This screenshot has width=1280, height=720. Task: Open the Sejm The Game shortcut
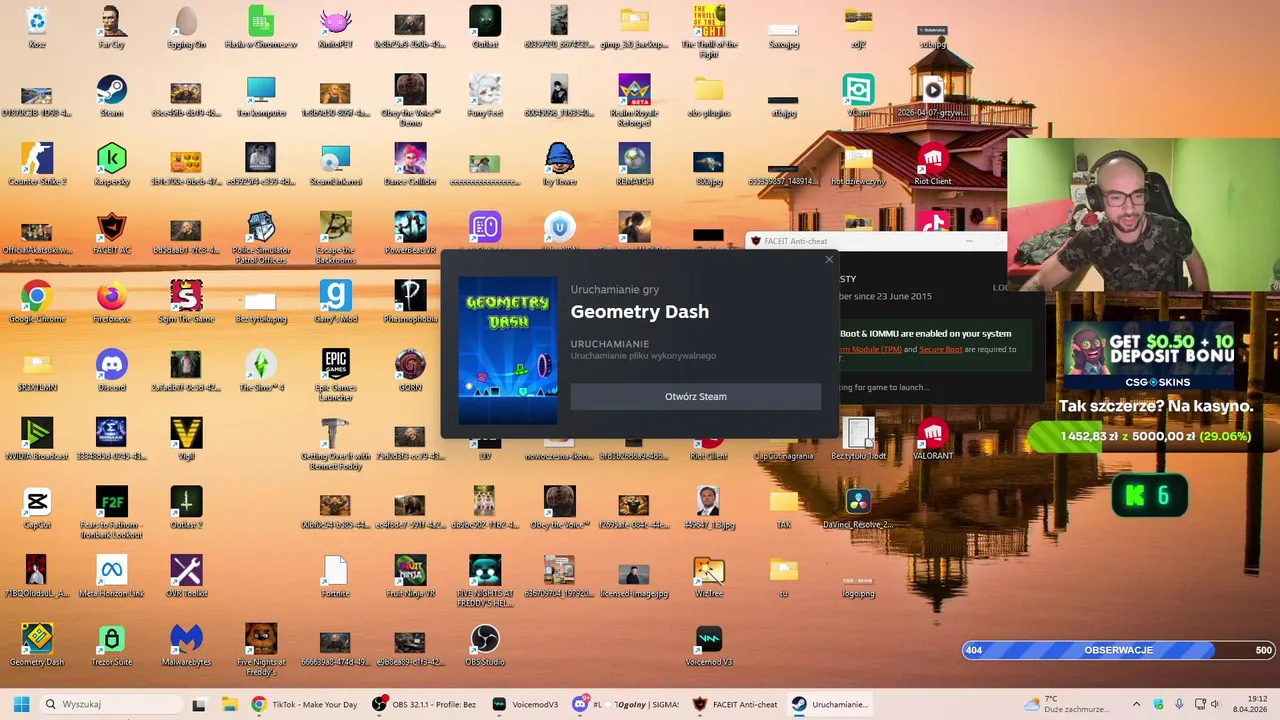click(186, 302)
